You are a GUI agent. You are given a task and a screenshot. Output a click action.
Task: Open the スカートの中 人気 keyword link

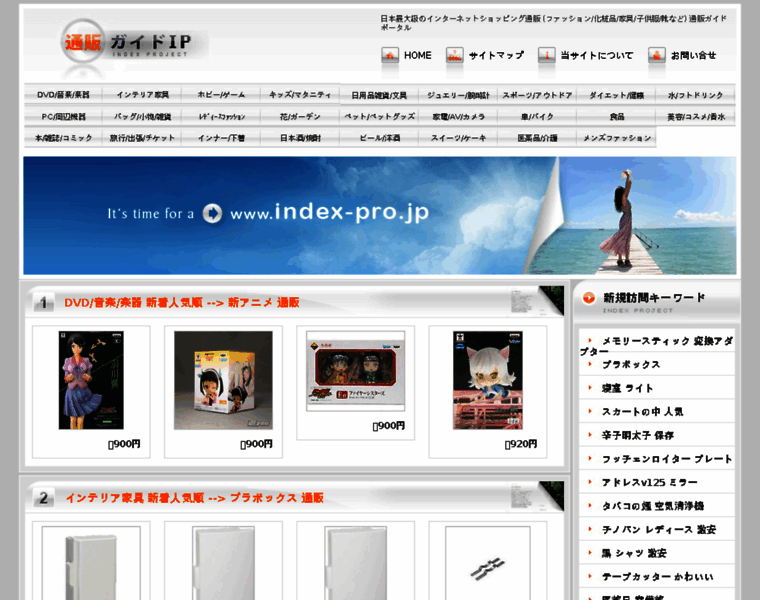click(x=643, y=411)
